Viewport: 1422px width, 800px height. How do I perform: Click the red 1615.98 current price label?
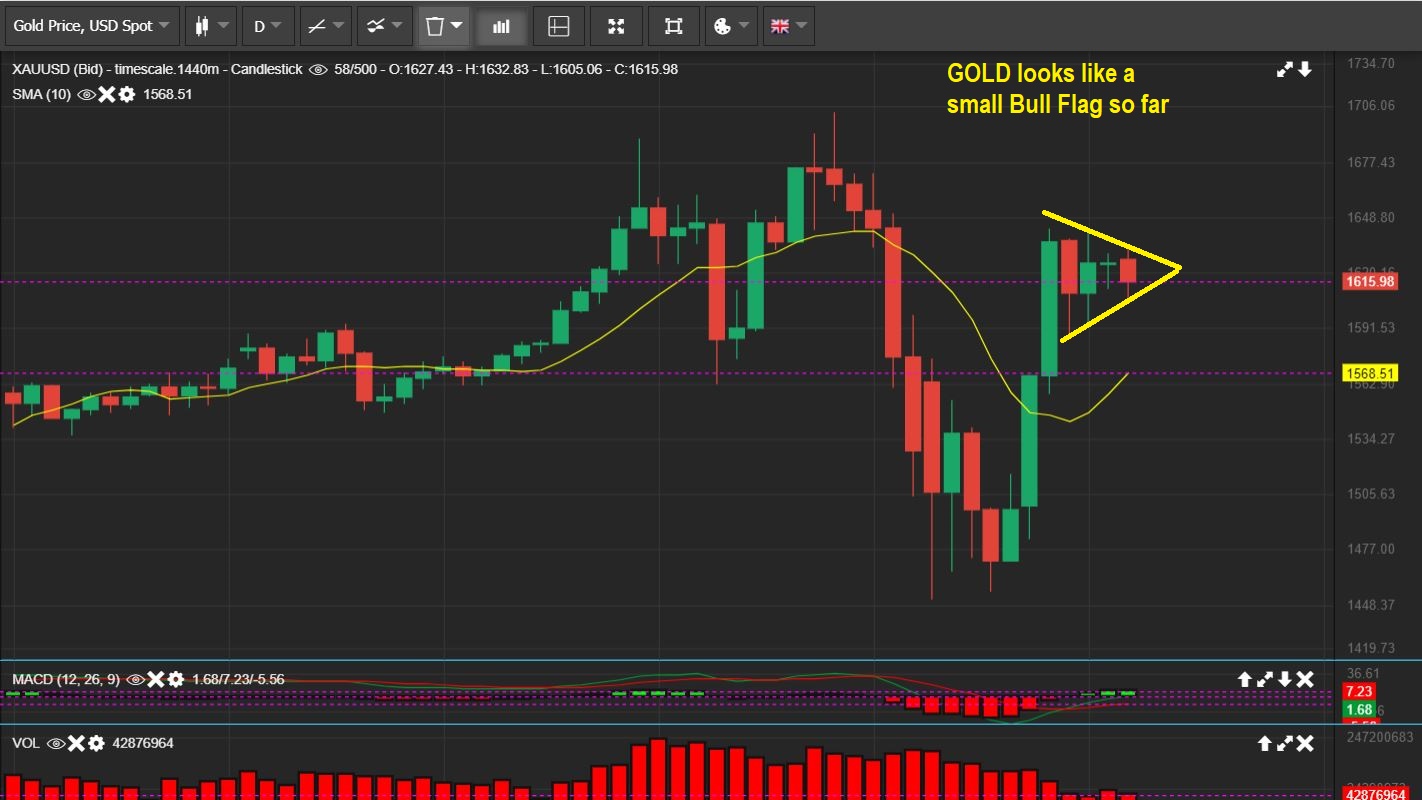[1370, 282]
